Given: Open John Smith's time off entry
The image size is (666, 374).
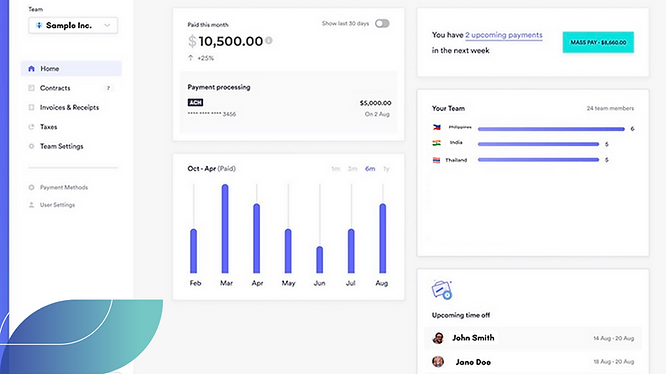Looking at the screenshot, I should (533, 338).
